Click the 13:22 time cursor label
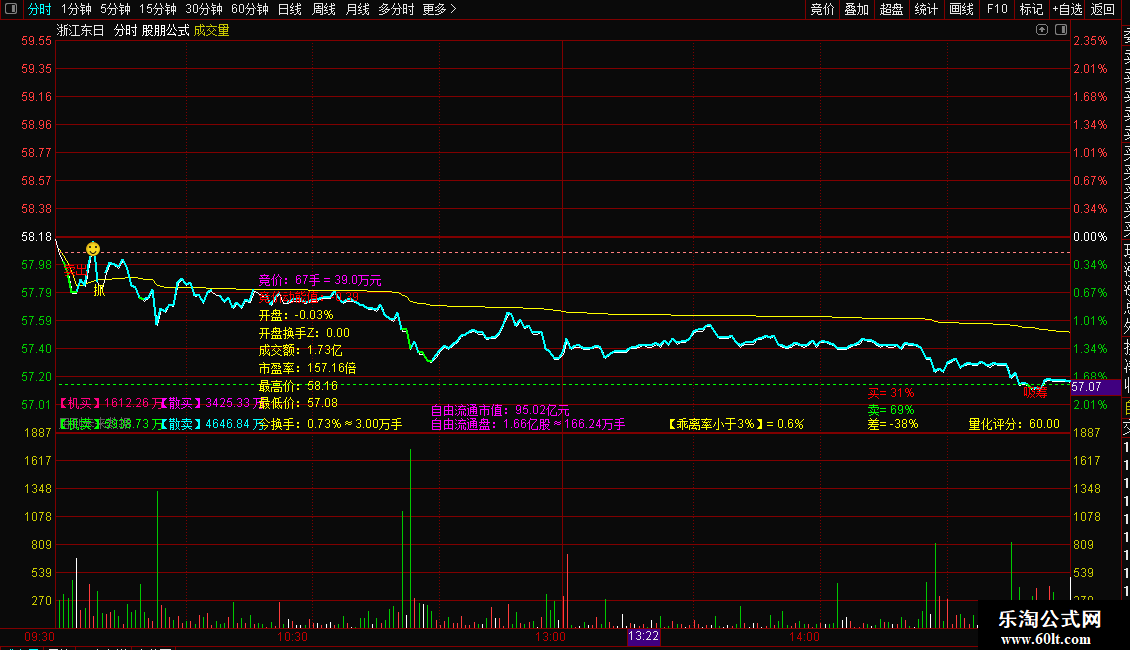This screenshot has height=650, width=1130. tap(644, 636)
